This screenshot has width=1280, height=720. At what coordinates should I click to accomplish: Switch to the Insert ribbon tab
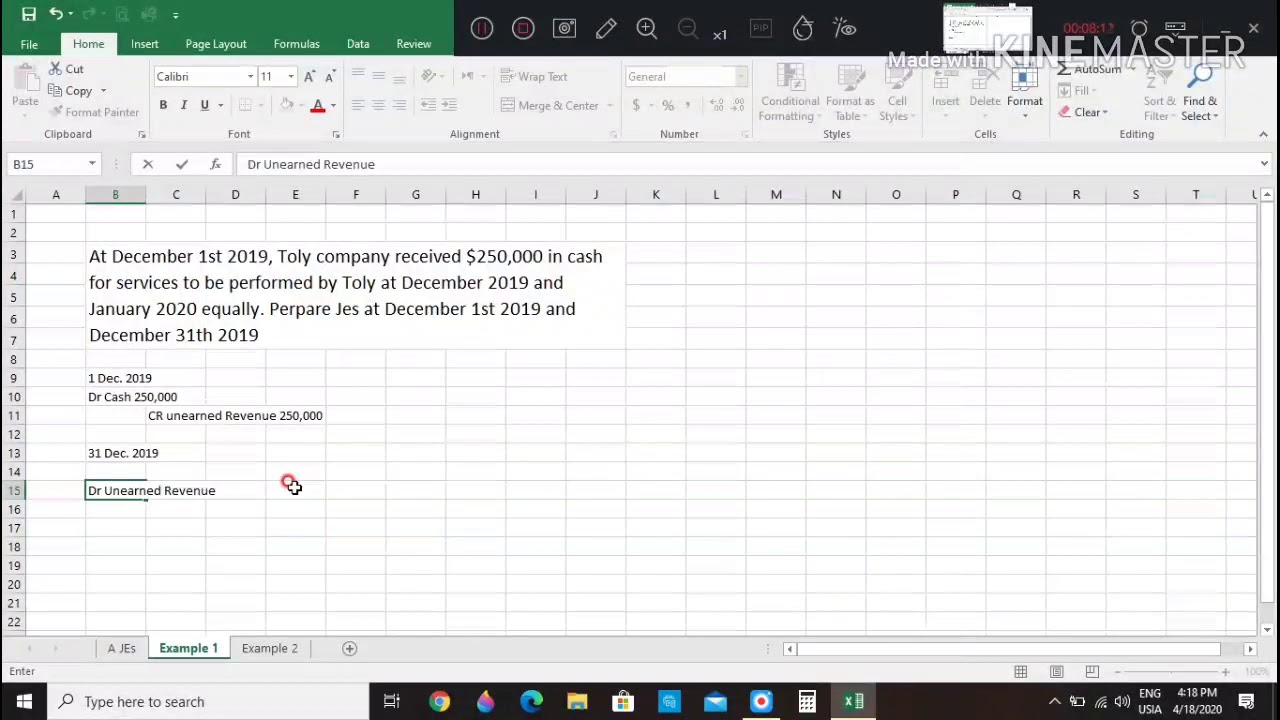pos(144,44)
